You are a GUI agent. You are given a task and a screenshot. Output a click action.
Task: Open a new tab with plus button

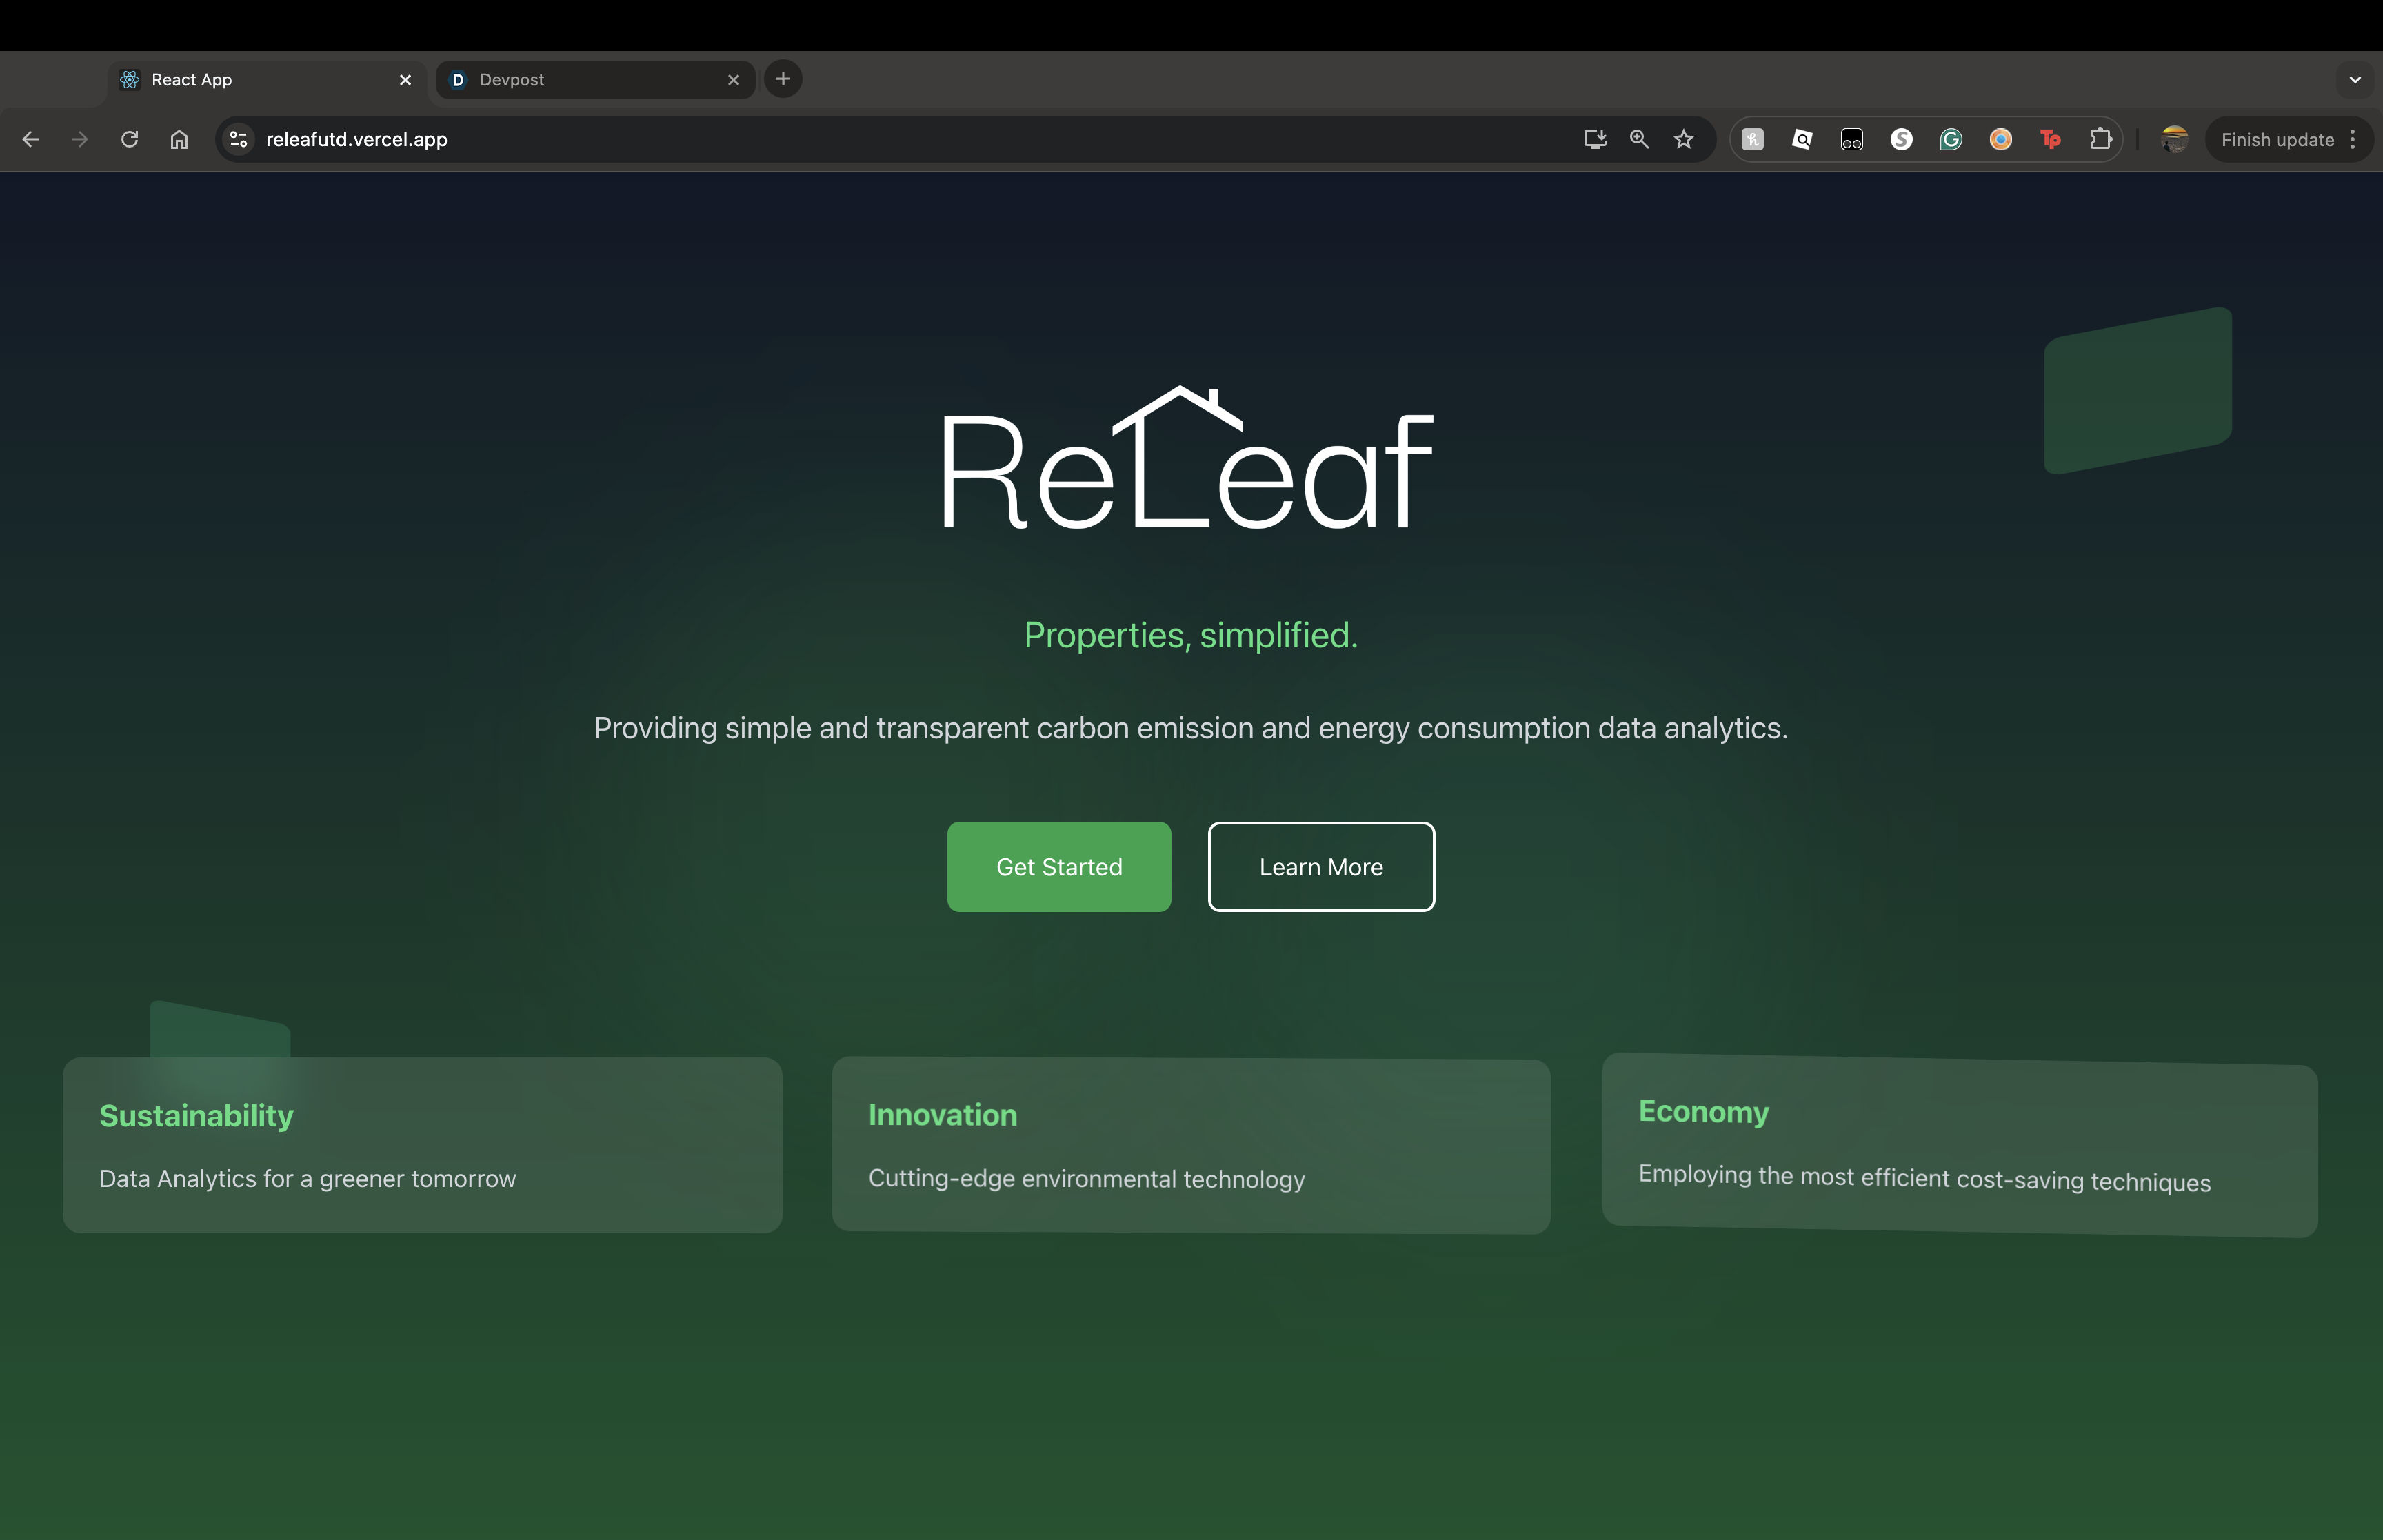[x=783, y=79]
